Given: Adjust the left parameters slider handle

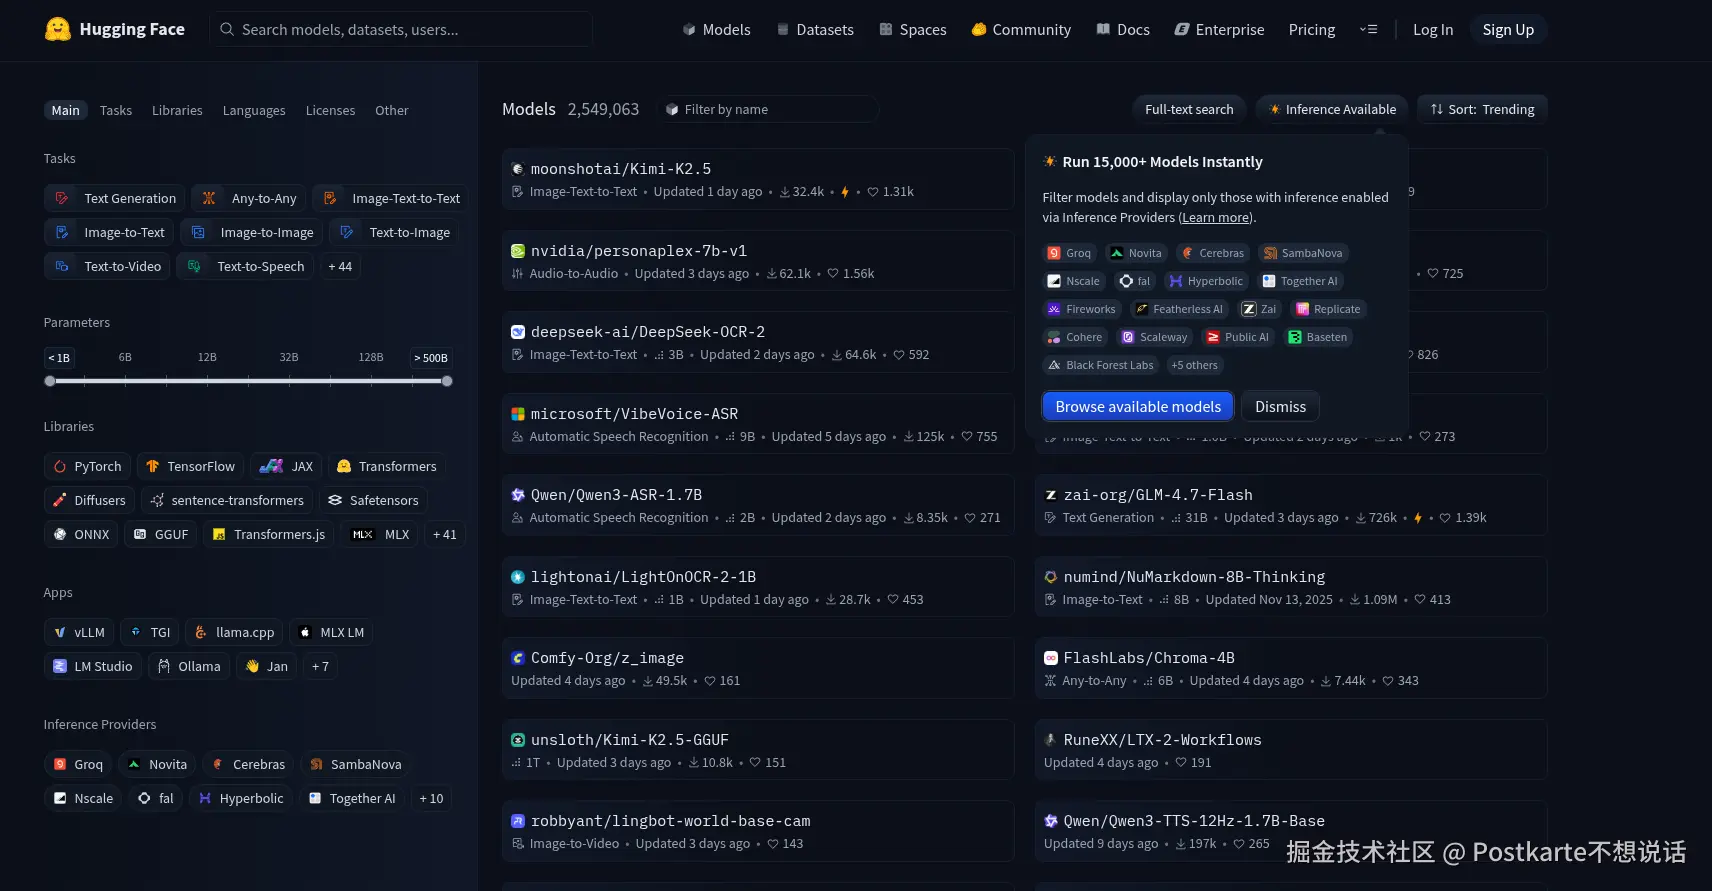Looking at the screenshot, I should 50,381.
